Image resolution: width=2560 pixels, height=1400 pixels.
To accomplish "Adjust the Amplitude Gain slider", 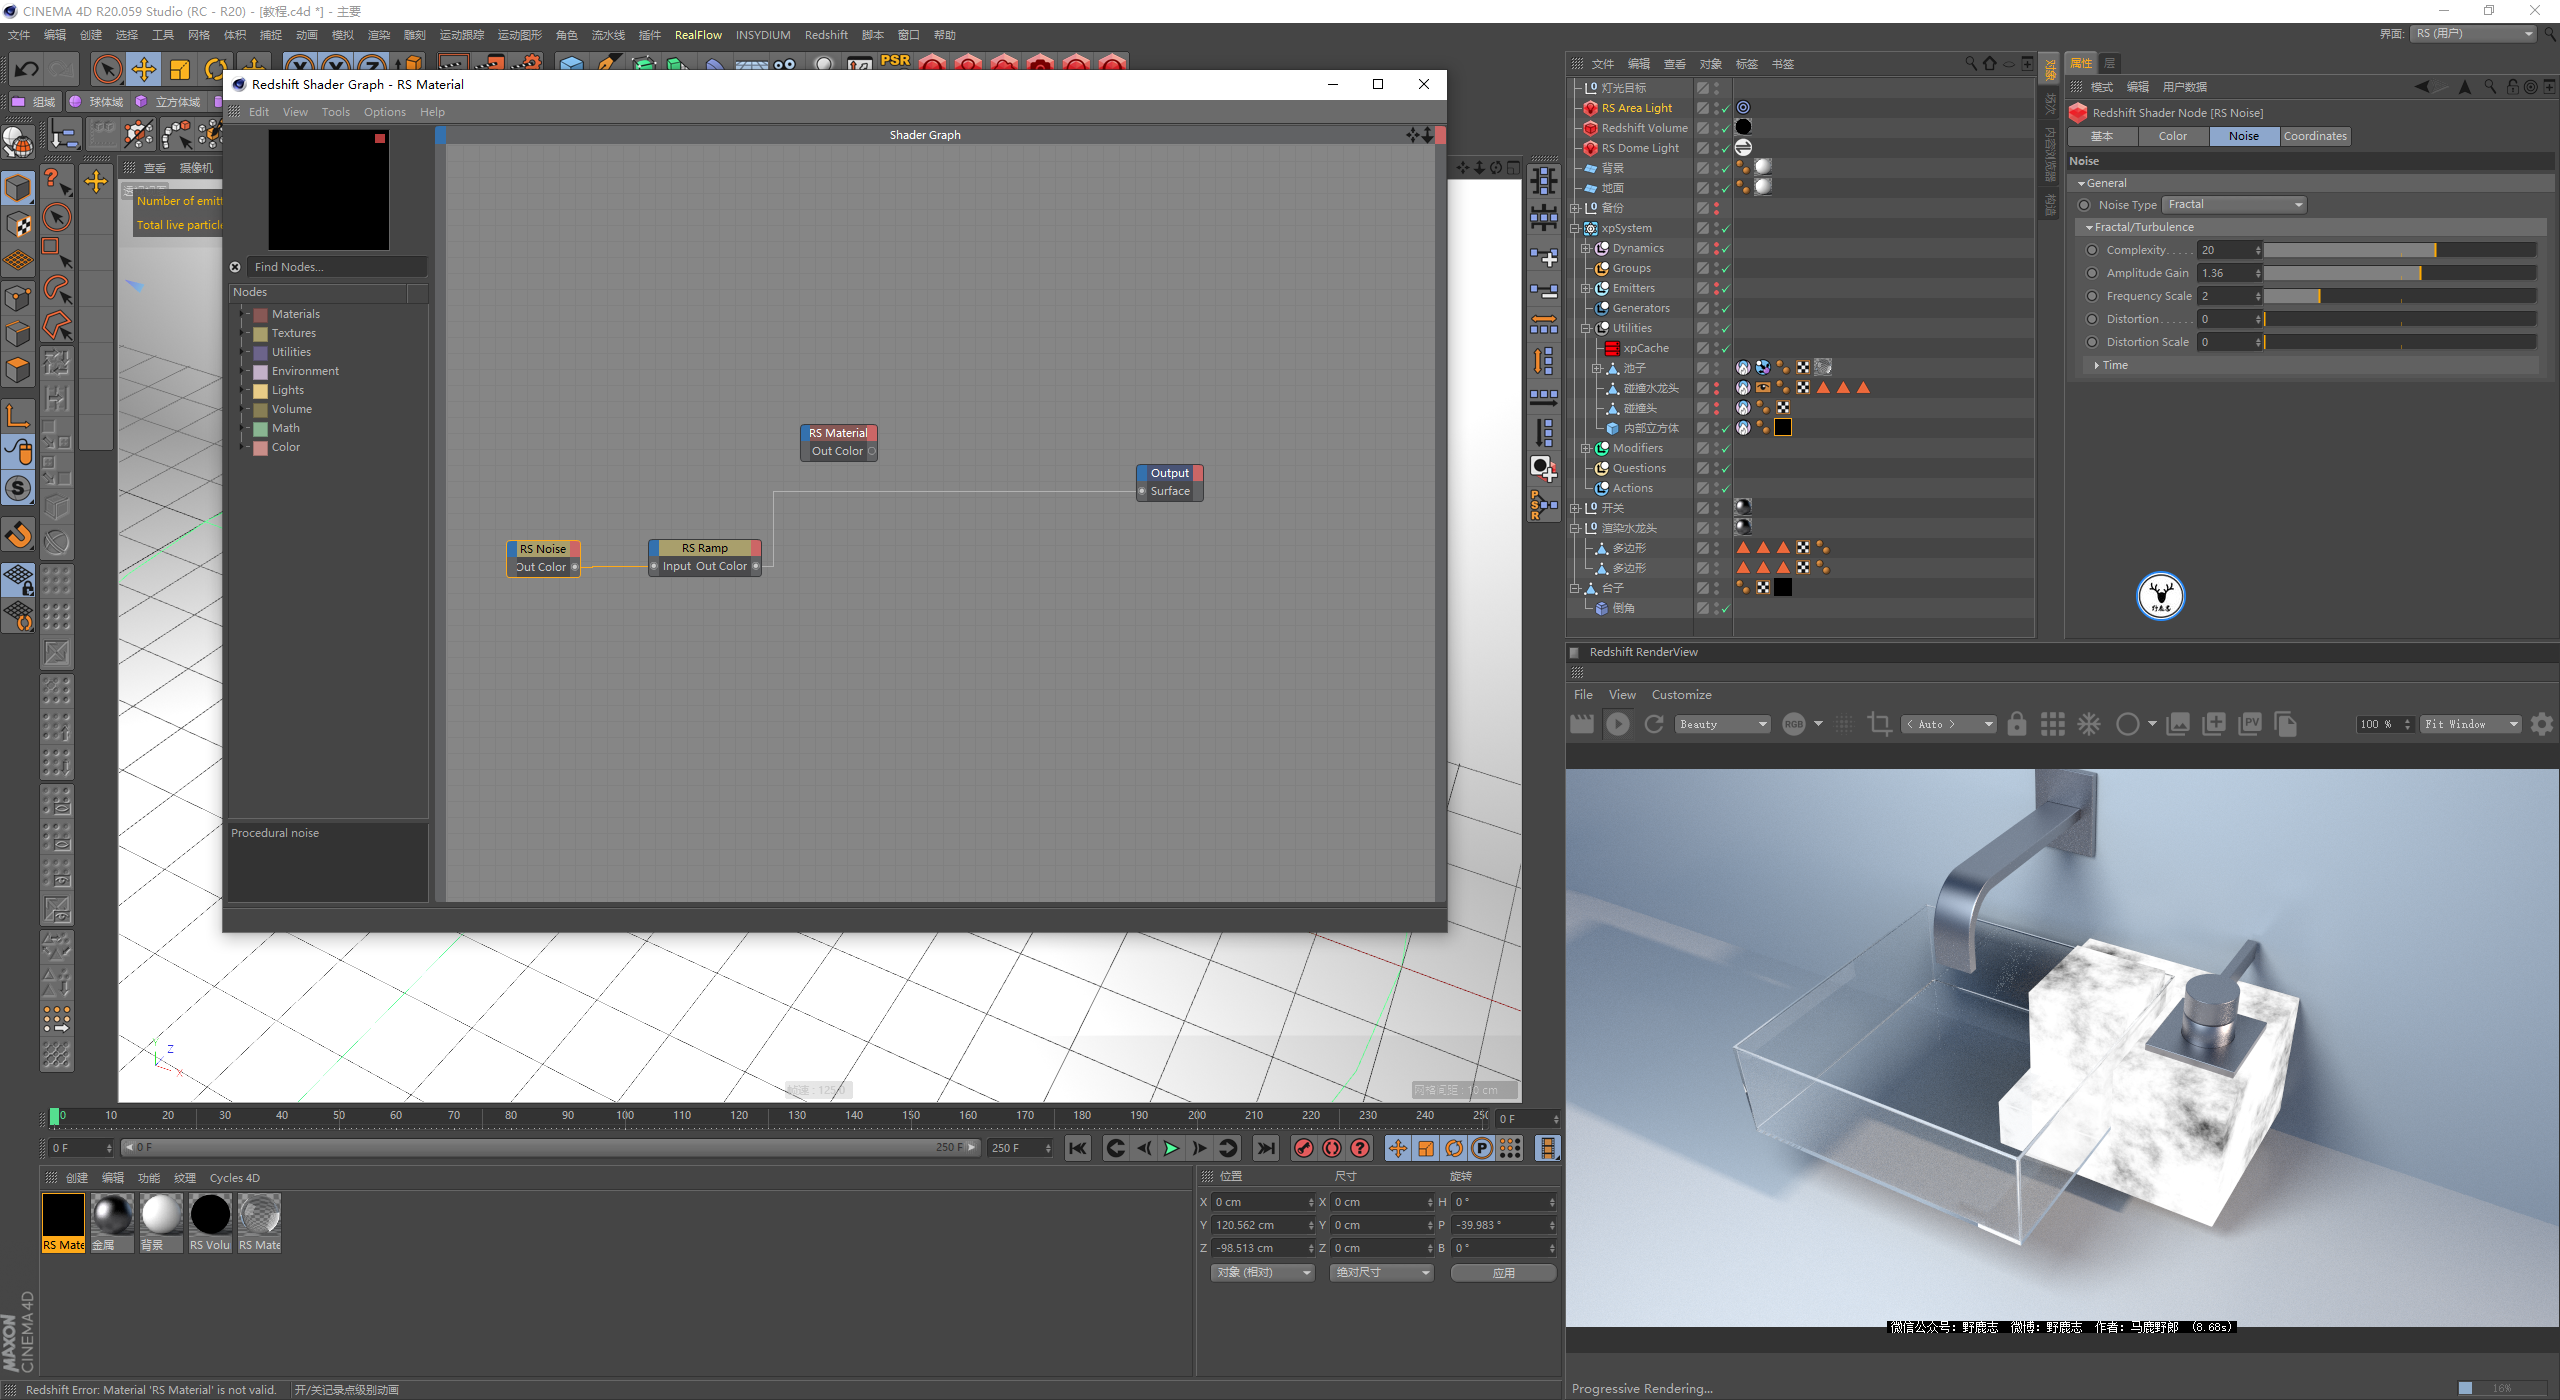I will pyautogui.click(x=2399, y=273).
